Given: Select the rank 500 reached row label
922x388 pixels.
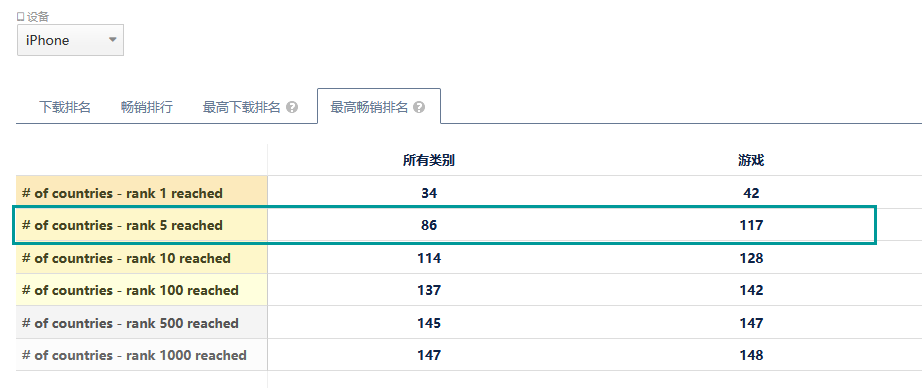Looking at the screenshot, I should click(x=130, y=323).
